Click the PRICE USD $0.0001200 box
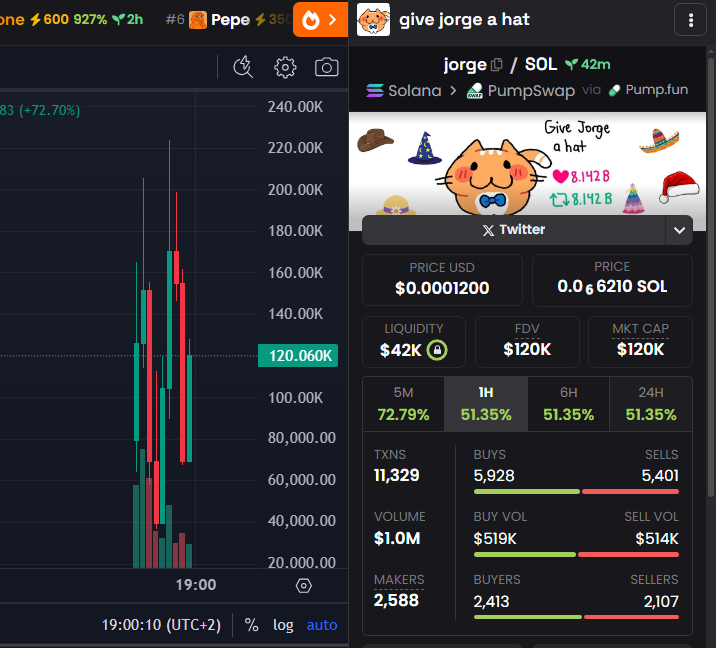The image size is (716, 648). coord(442,280)
